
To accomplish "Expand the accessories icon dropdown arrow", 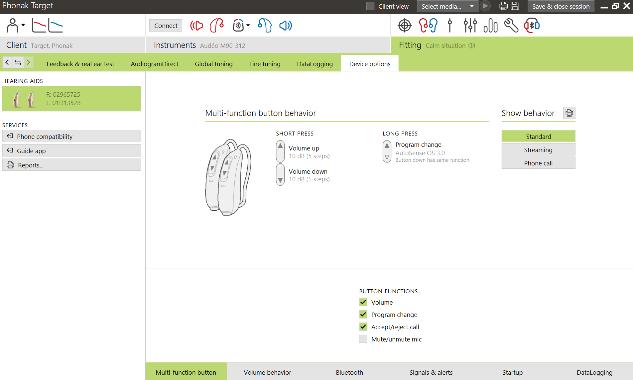I will (x=248, y=25).
